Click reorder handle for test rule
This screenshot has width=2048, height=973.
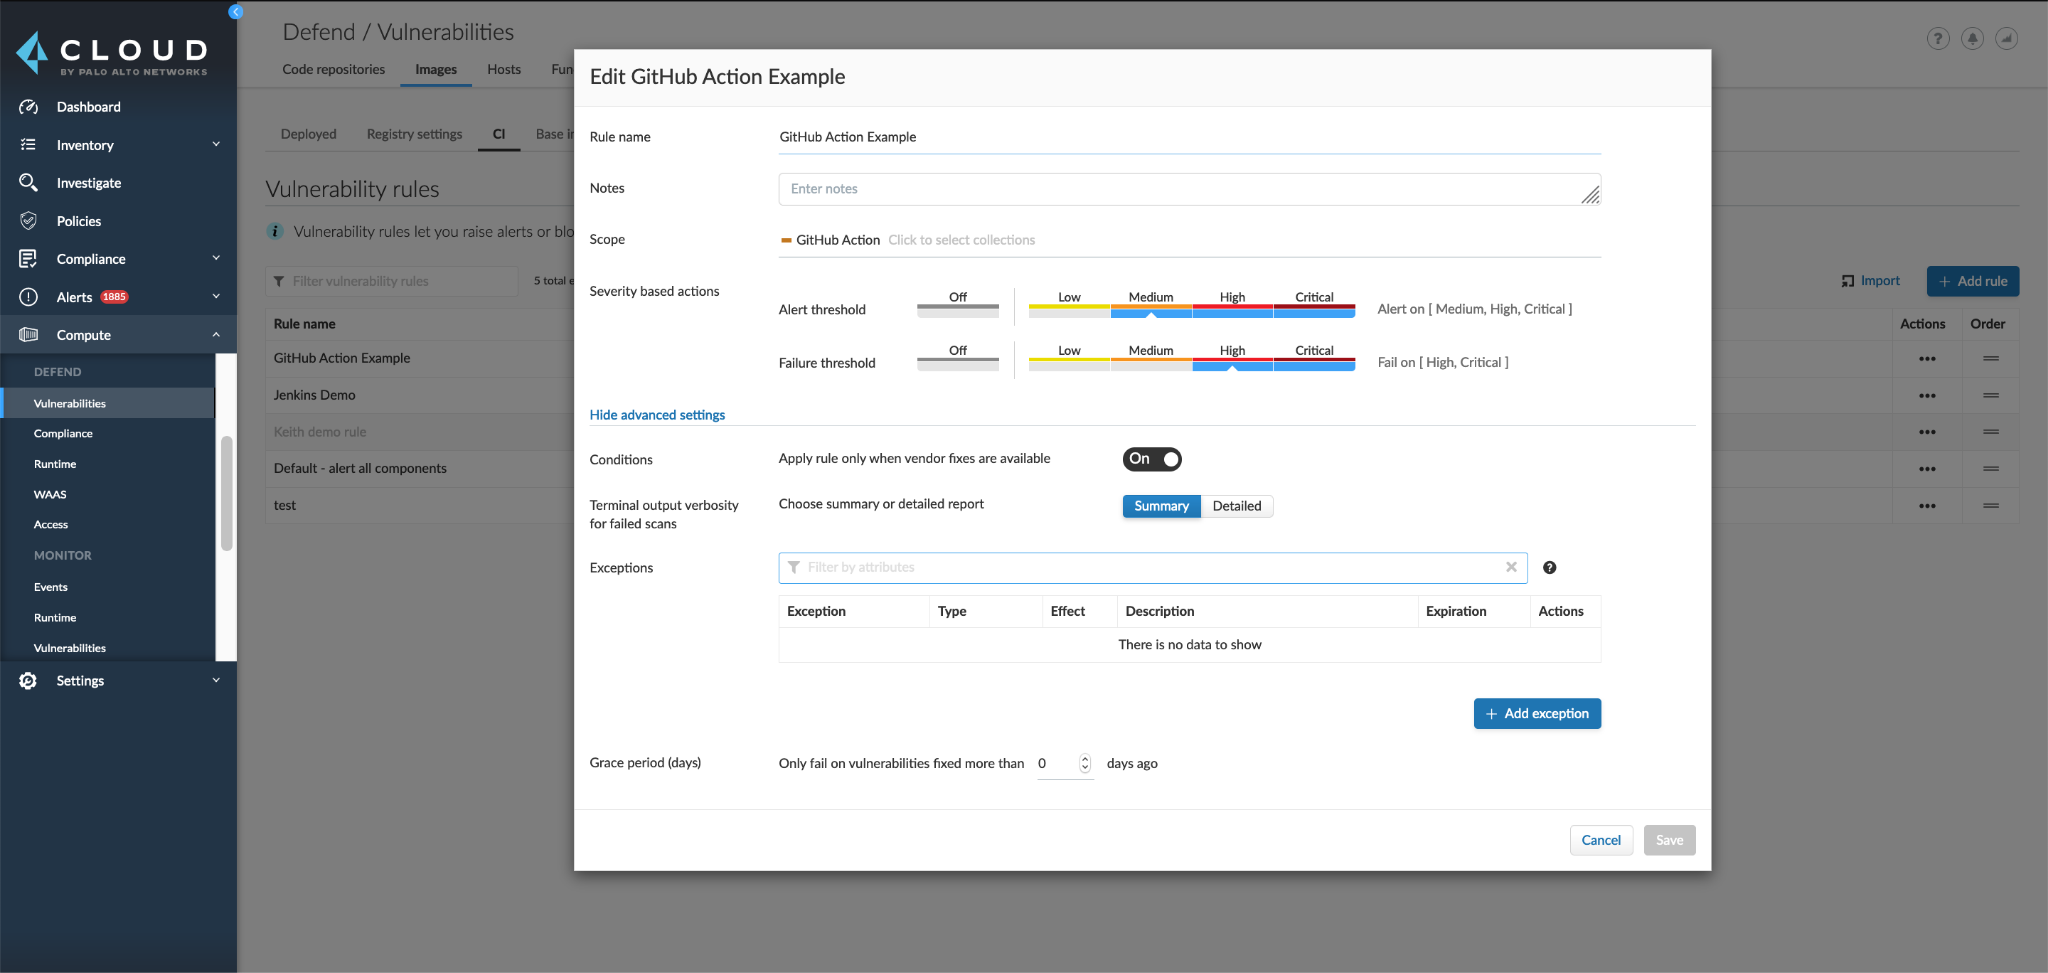tap(1991, 505)
